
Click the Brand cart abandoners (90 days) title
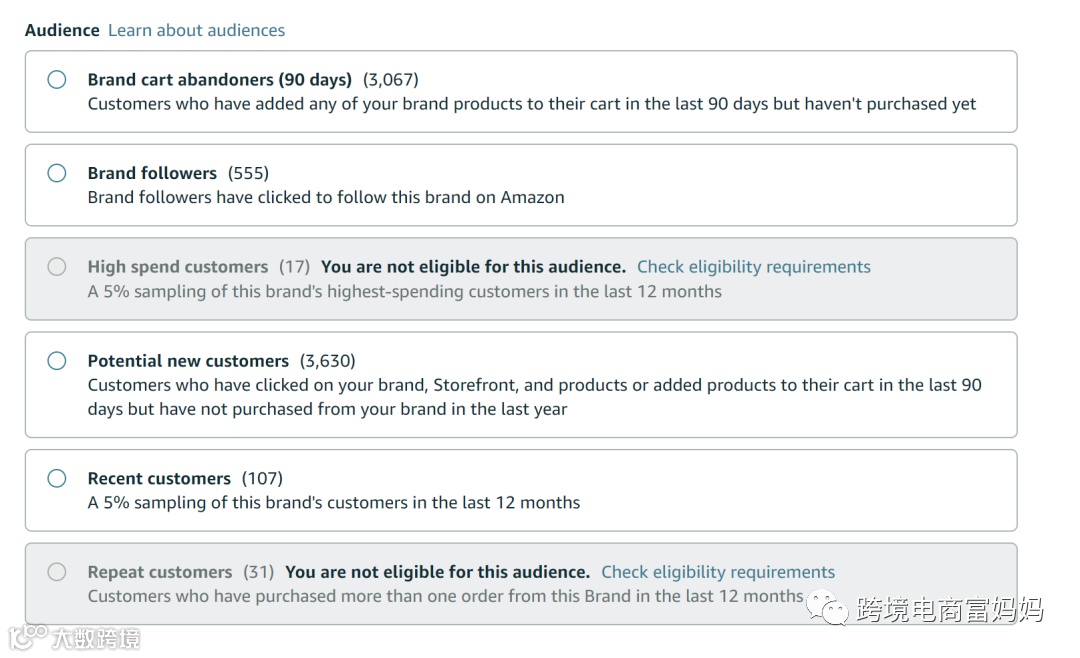219,80
